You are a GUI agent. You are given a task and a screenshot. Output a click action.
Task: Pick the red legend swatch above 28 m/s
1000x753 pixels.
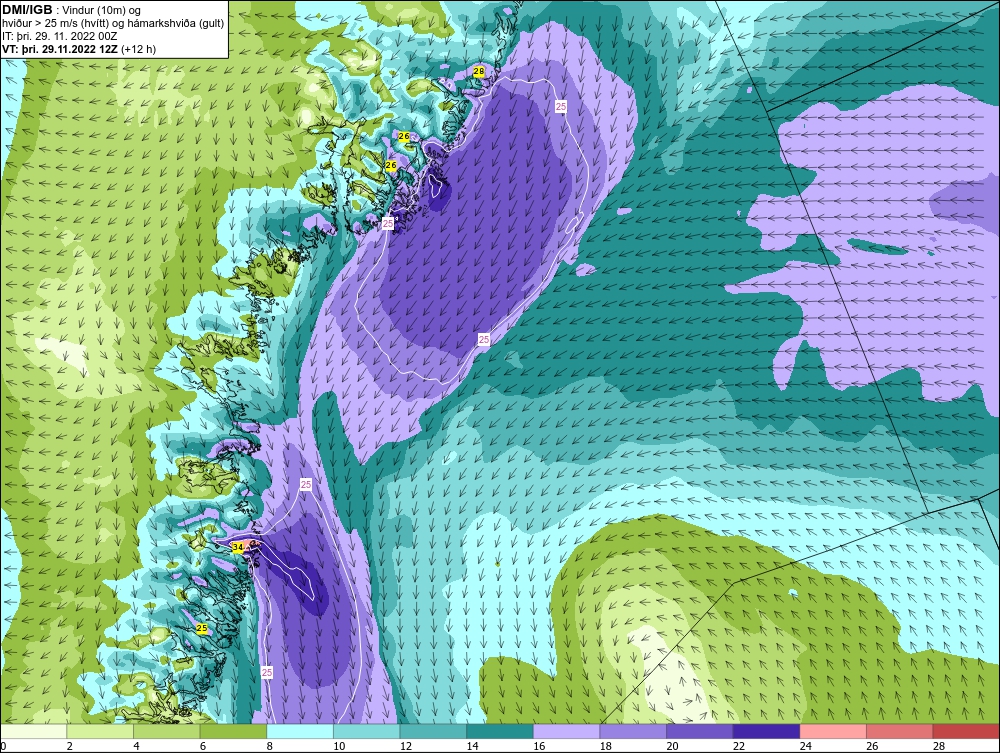(966, 731)
